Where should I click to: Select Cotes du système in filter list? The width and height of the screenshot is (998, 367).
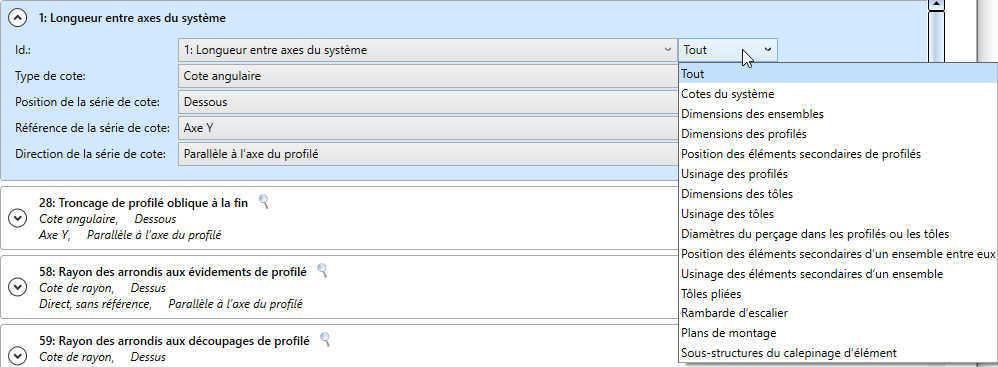727,94
